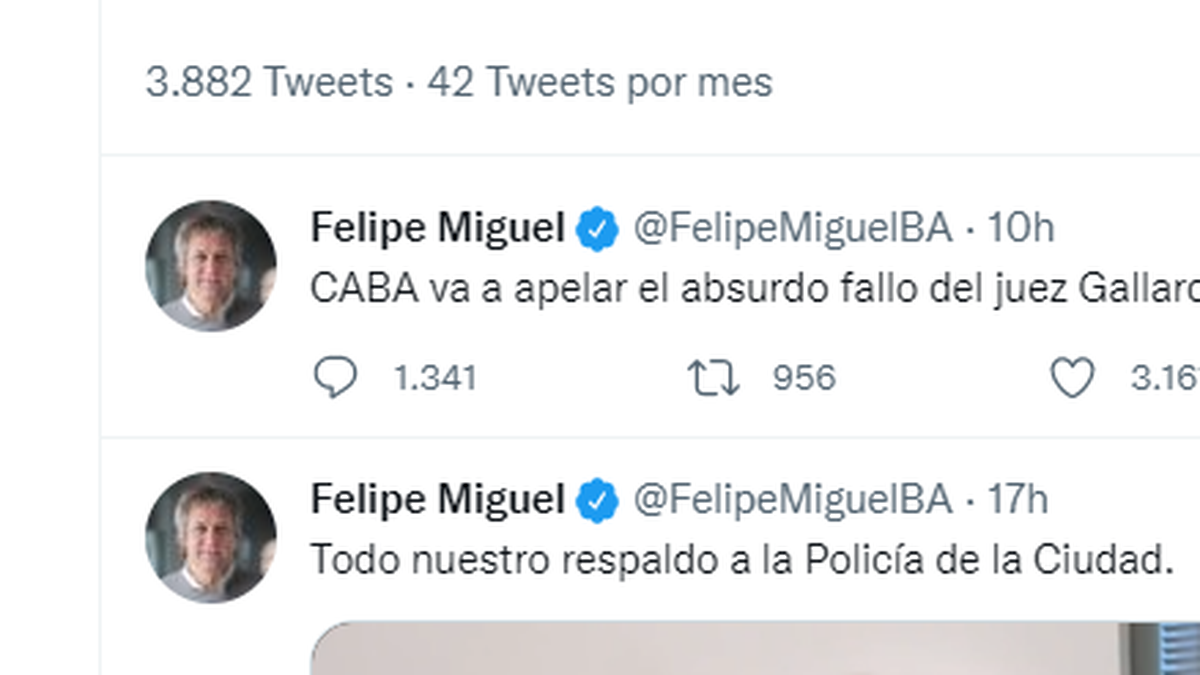1200x675 pixels.
Task: Click the verified badge on the 17h tweet
Action: (x=597, y=500)
